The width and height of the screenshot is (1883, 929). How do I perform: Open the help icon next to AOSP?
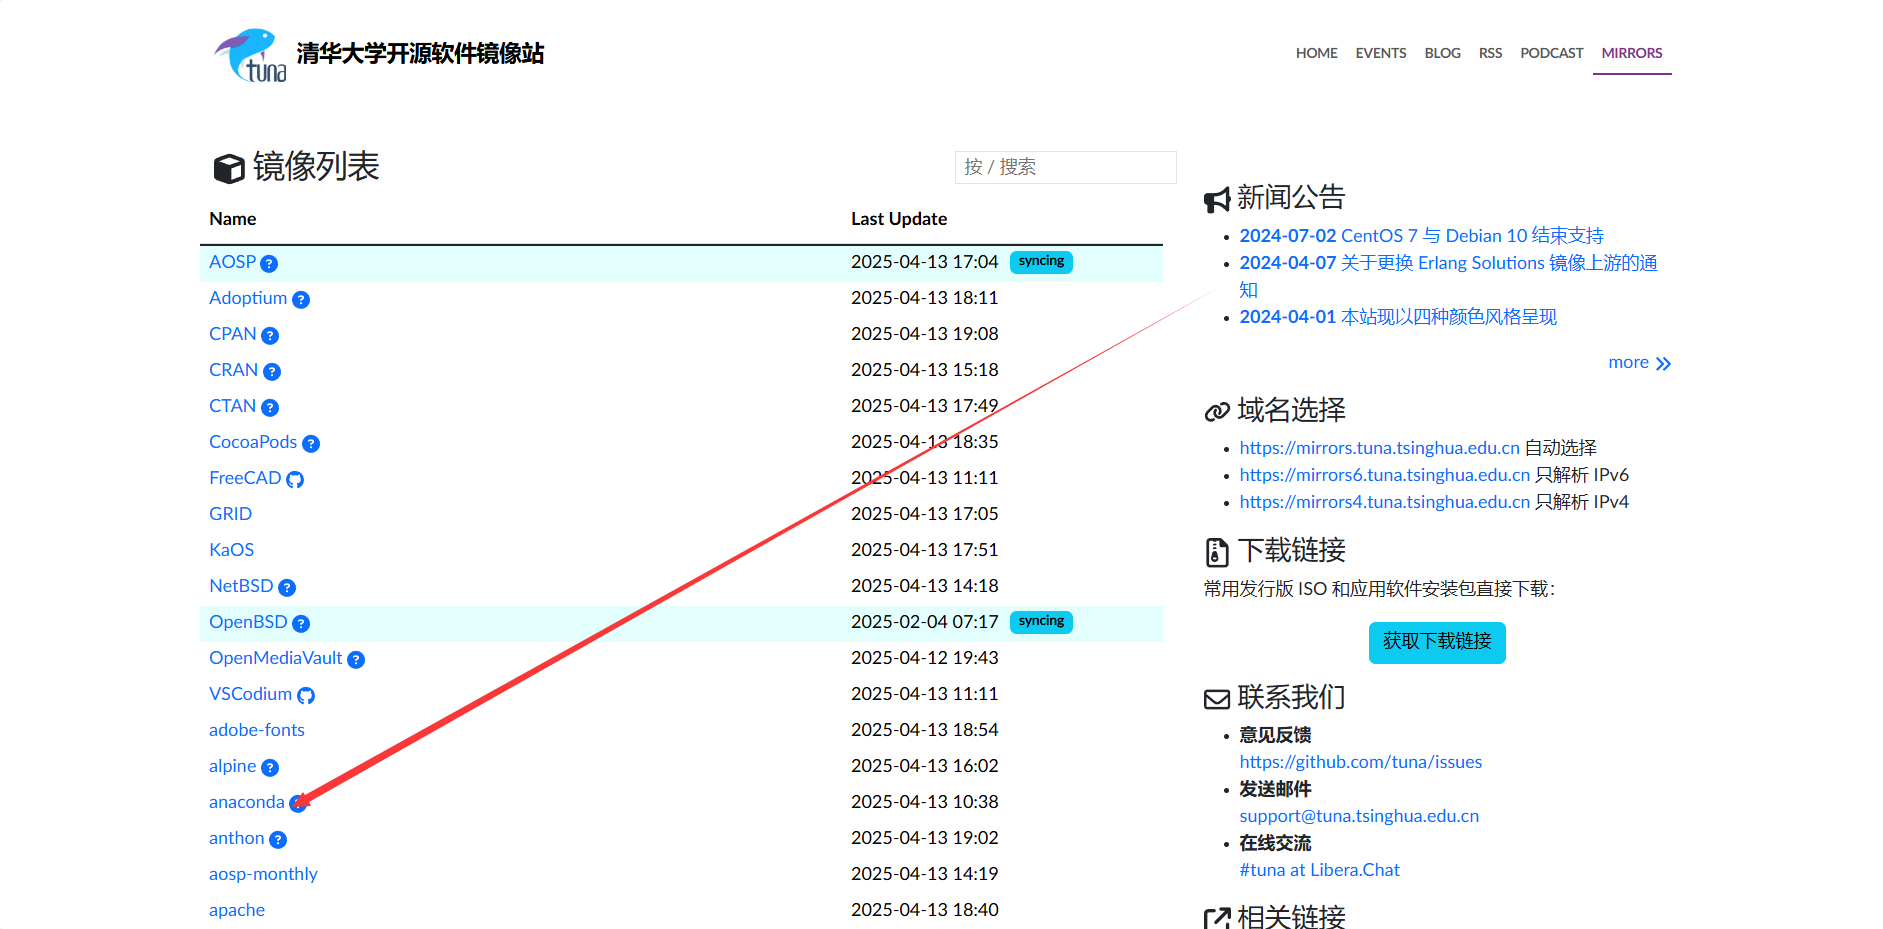269,264
